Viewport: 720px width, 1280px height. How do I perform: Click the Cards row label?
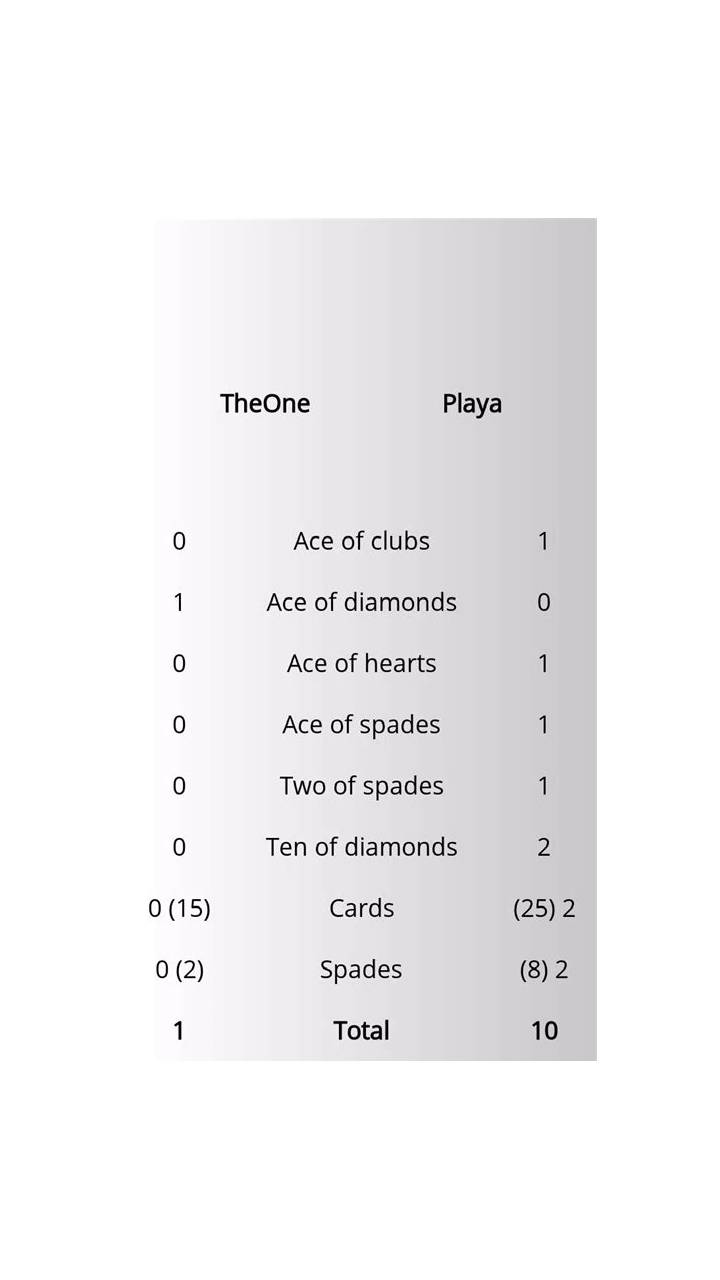361,908
